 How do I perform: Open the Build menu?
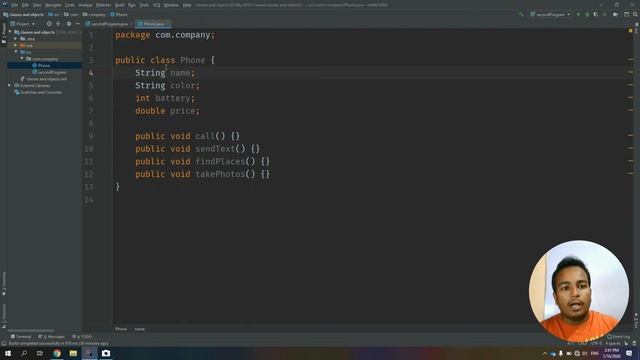(120, 5)
